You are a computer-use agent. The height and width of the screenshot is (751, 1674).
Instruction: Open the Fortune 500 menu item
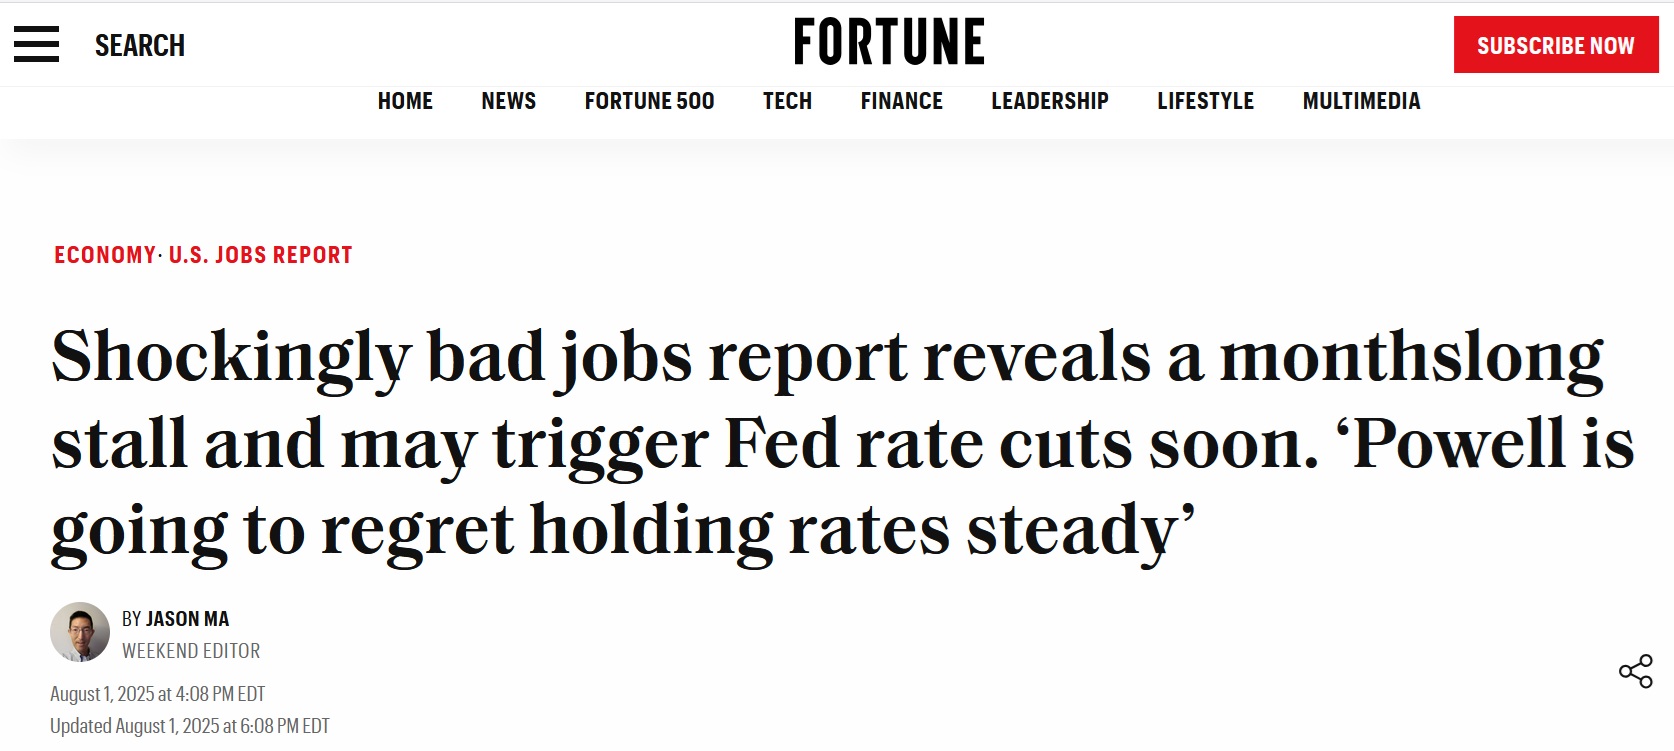[650, 101]
